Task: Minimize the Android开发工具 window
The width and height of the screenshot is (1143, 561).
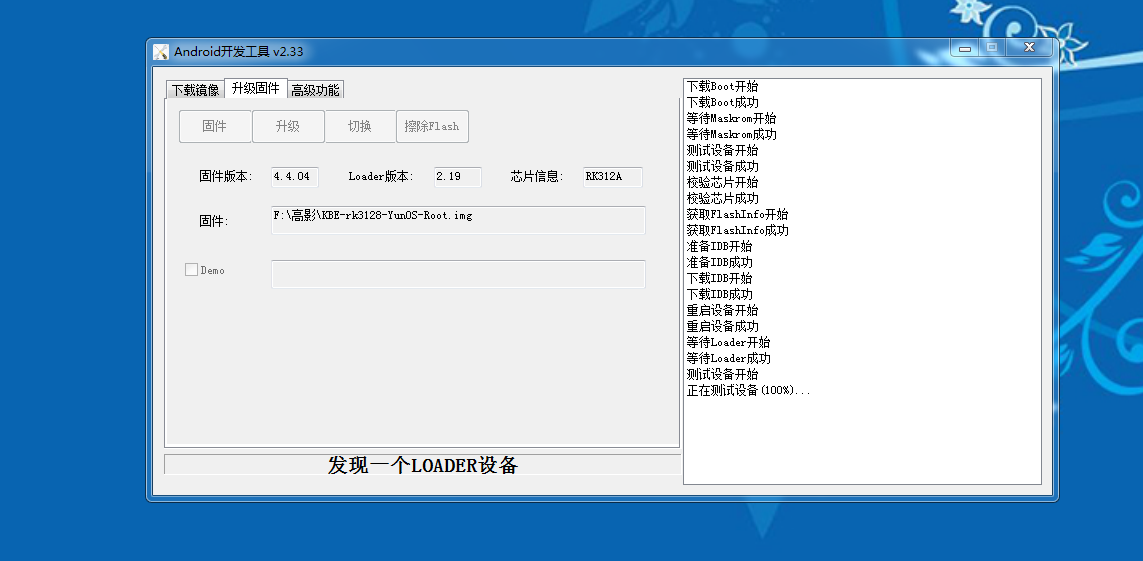Action: 965,48
